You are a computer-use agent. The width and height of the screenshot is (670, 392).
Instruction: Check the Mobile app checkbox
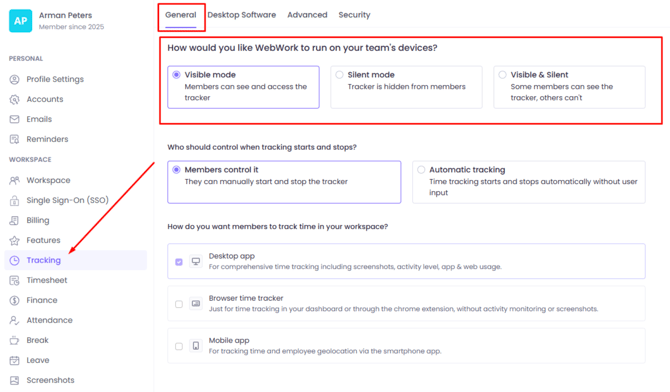pyautogui.click(x=179, y=346)
